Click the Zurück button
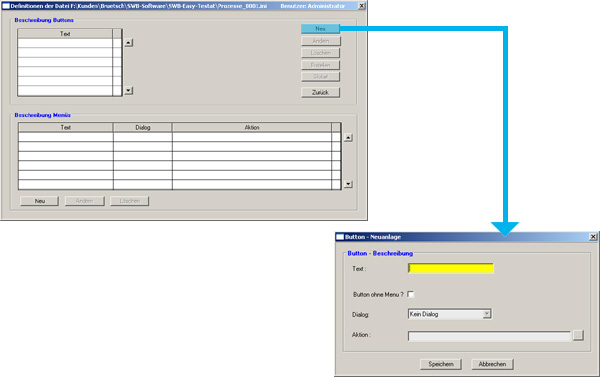 click(320, 92)
